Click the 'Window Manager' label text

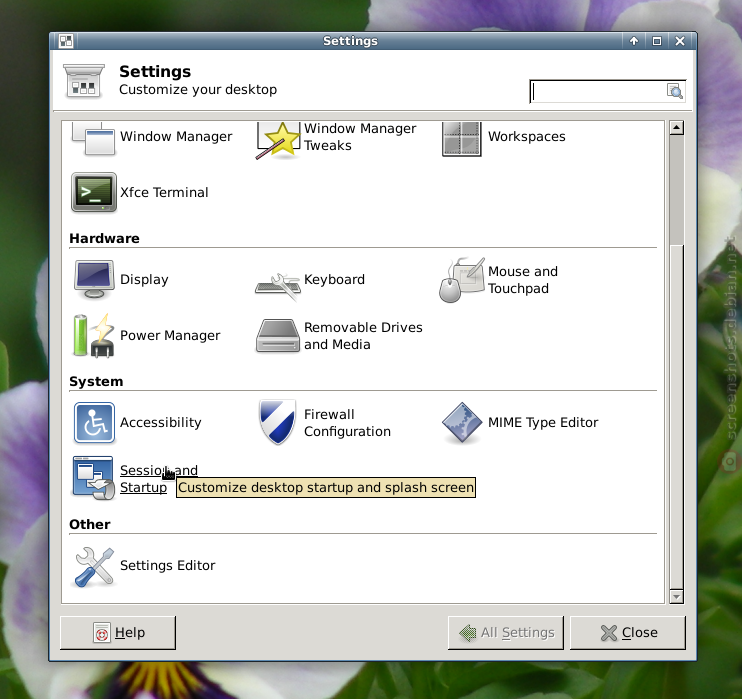pyautogui.click(x=176, y=137)
